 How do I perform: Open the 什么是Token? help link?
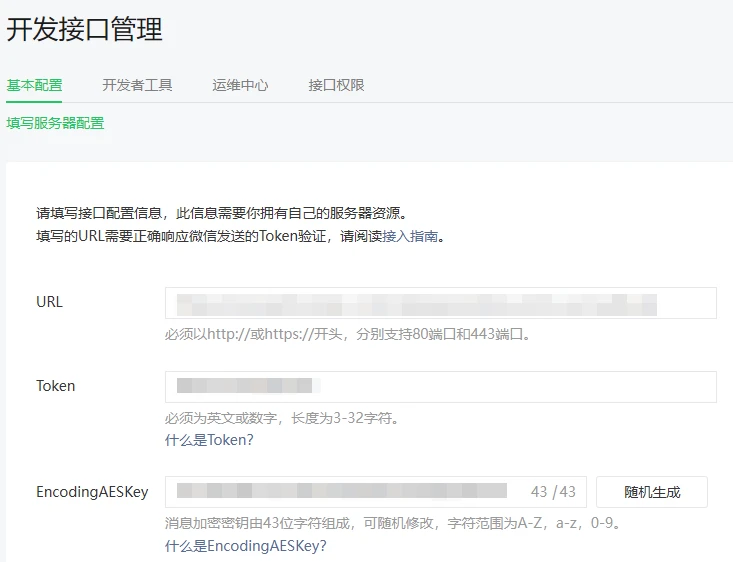tap(209, 440)
